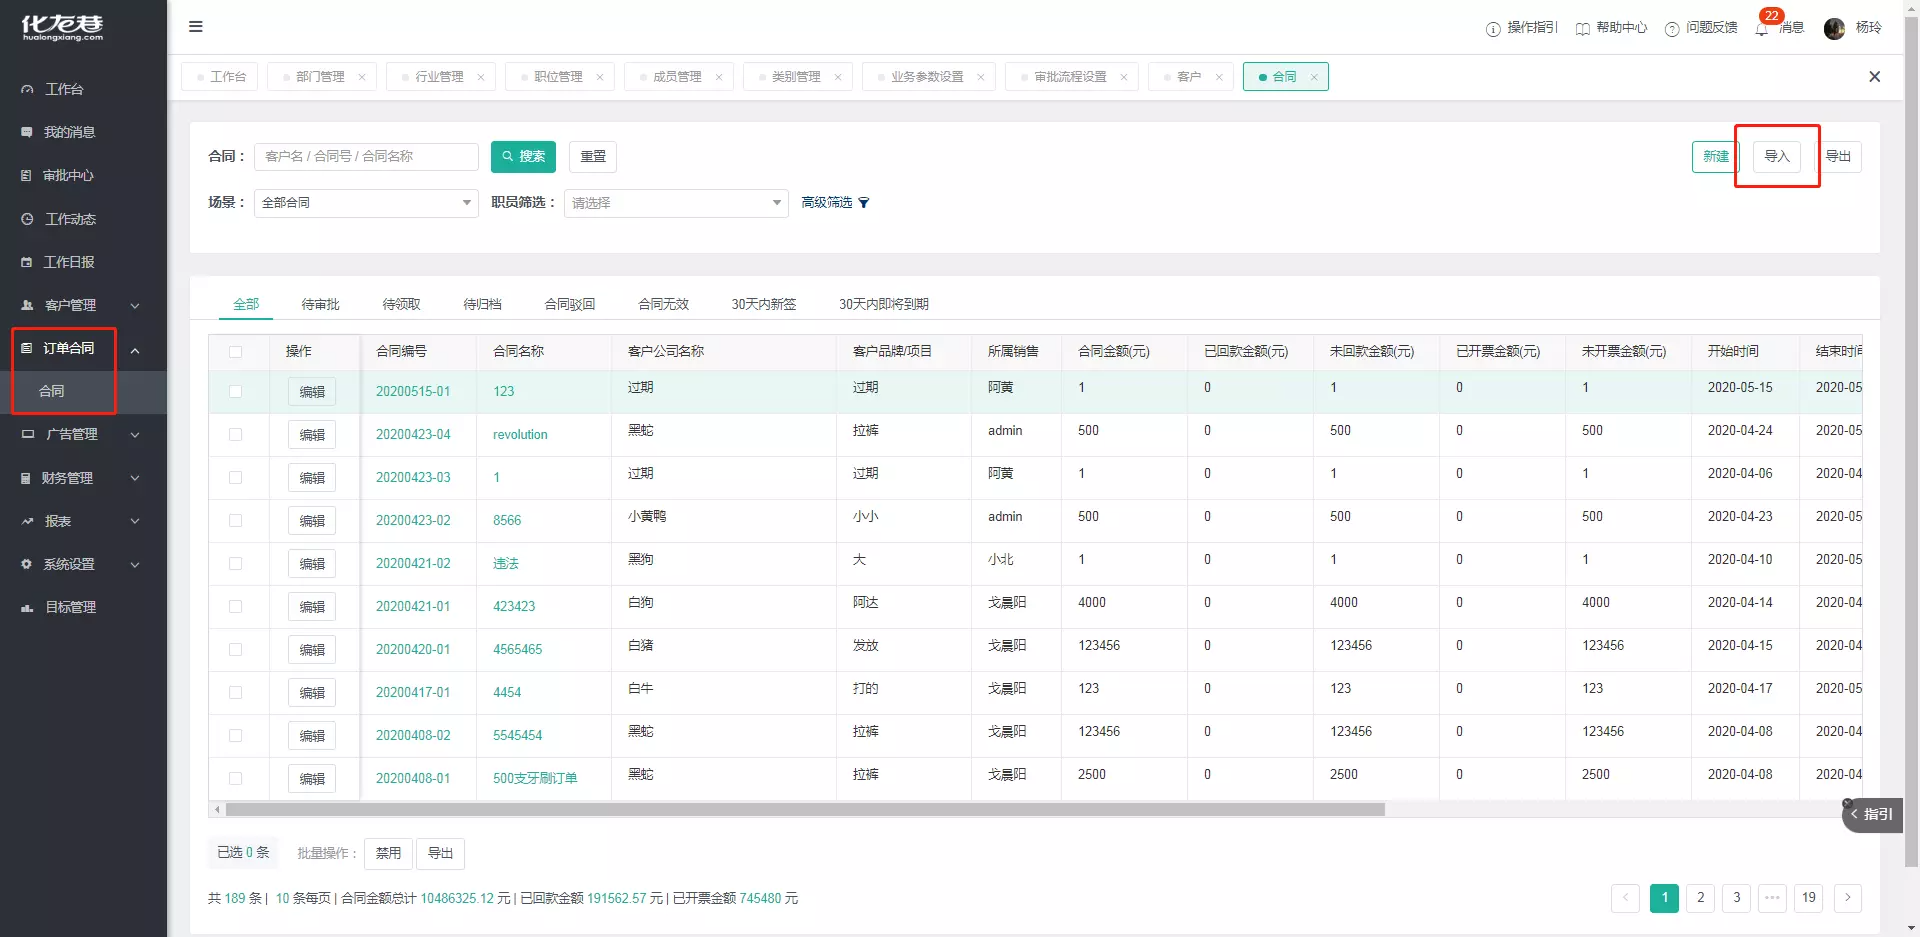This screenshot has height=937, width=1920.
Task: Check the row for contract 20200420-01
Action: click(x=235, y=650)
